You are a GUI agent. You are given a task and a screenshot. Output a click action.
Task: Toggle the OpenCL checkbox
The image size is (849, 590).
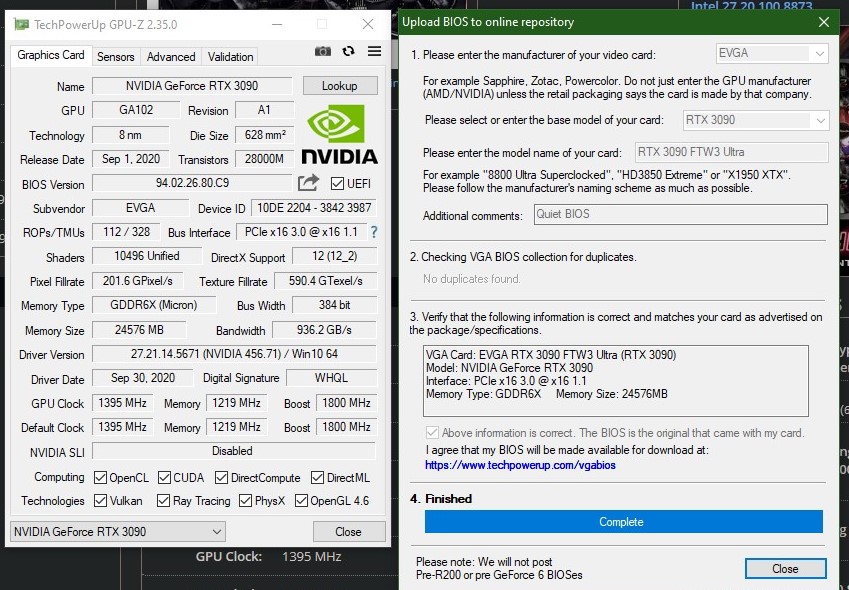pos(100,477)
